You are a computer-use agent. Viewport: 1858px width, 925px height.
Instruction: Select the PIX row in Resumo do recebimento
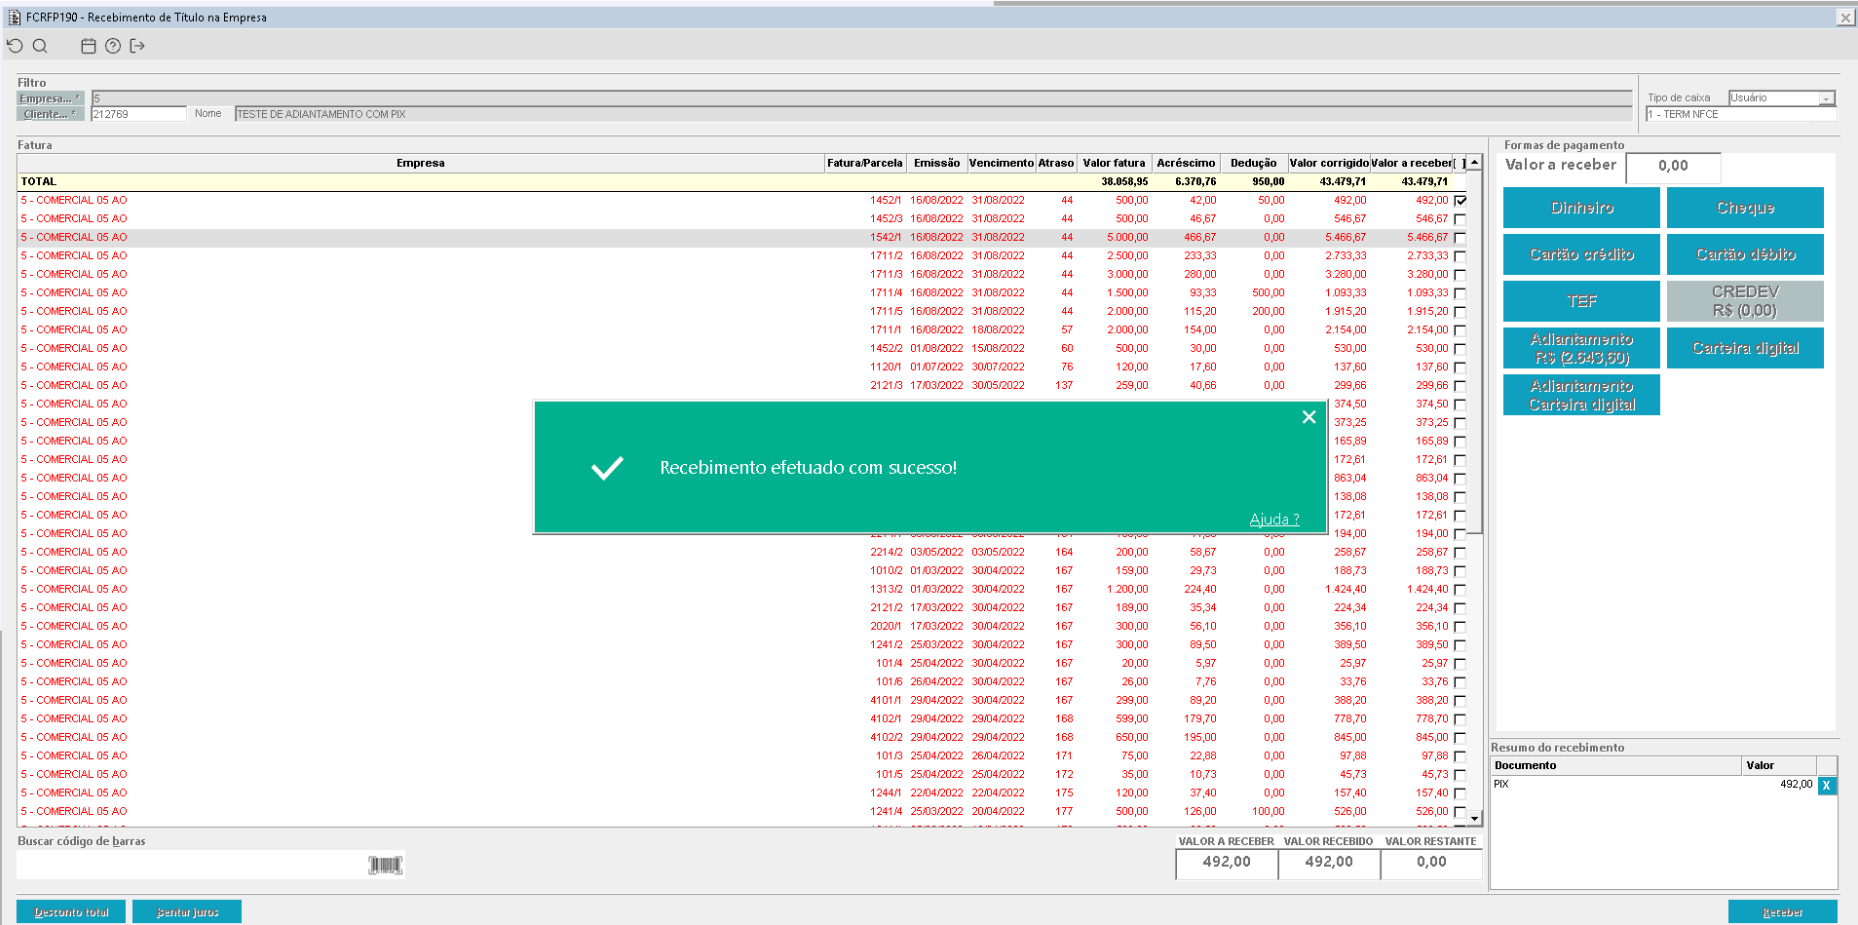coord(1654,785)
